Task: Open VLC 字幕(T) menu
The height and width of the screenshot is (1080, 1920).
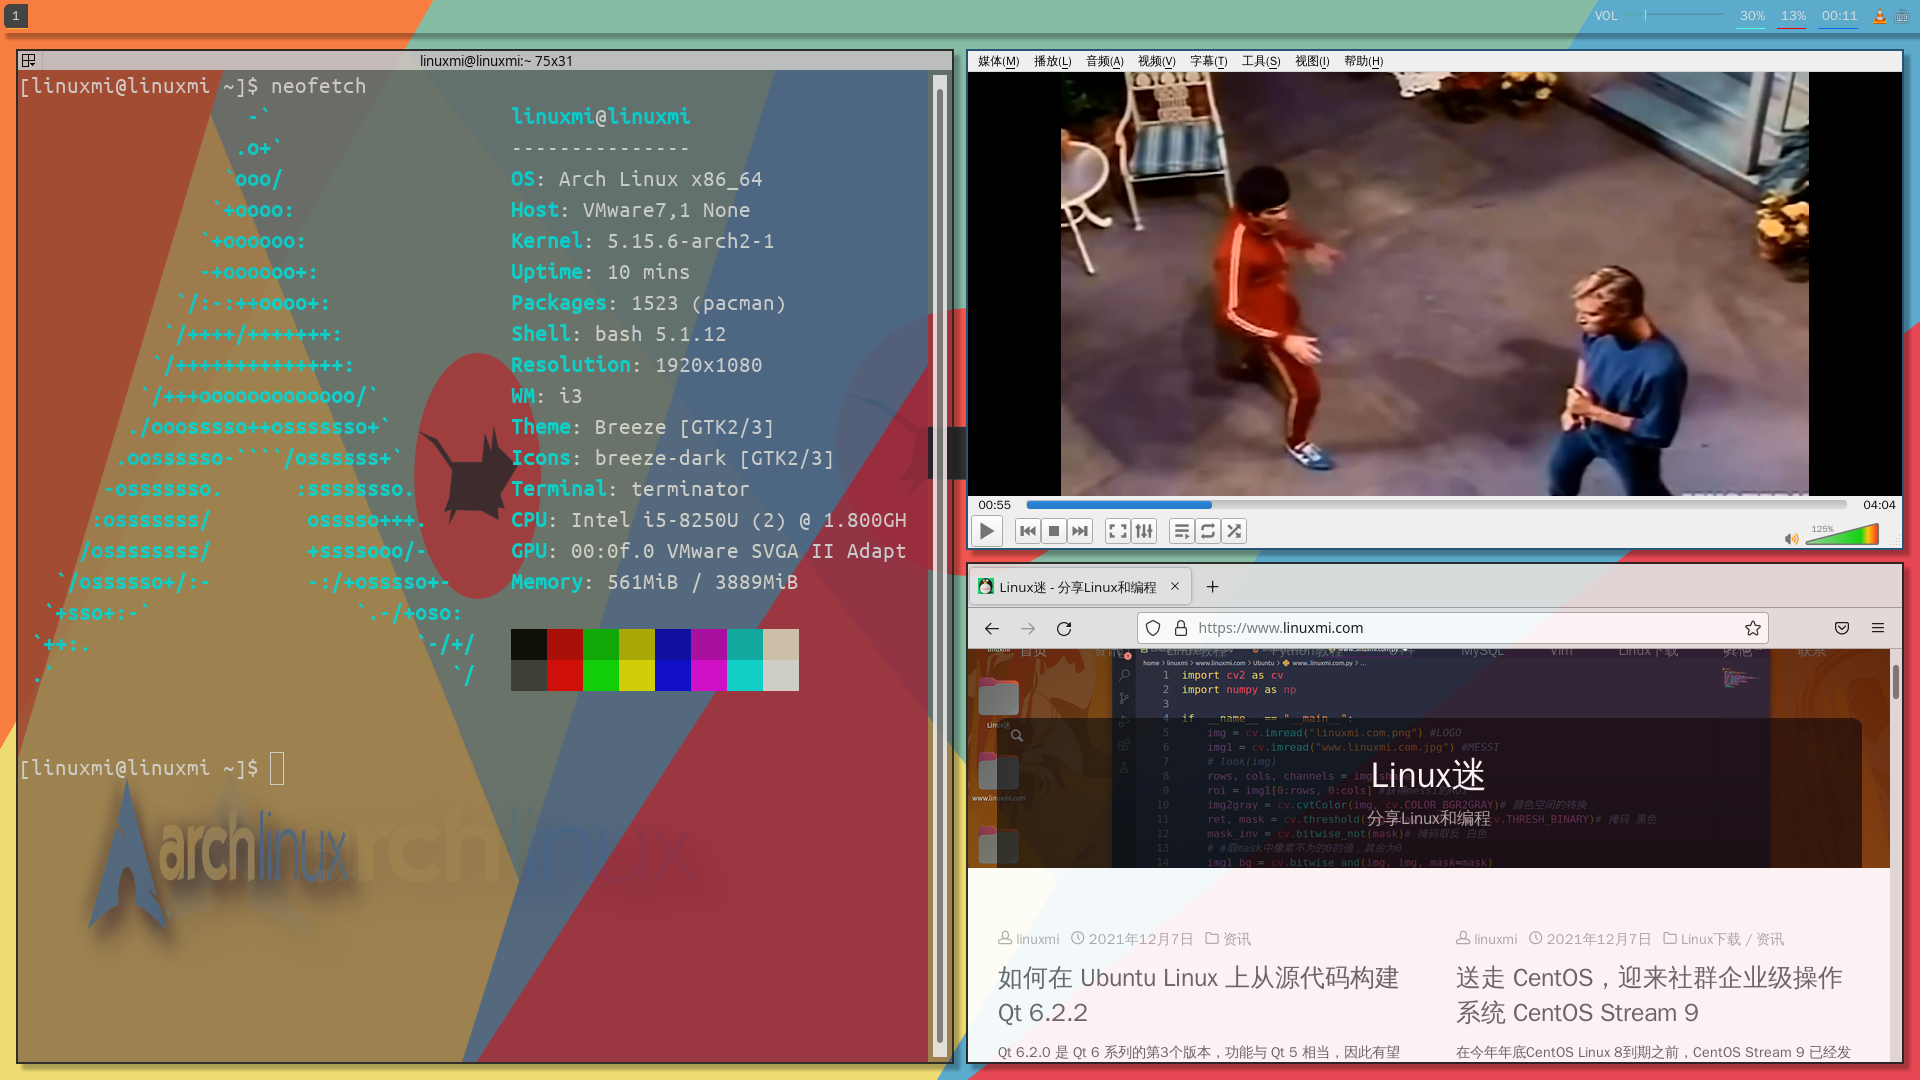Action: point(1208,61)
